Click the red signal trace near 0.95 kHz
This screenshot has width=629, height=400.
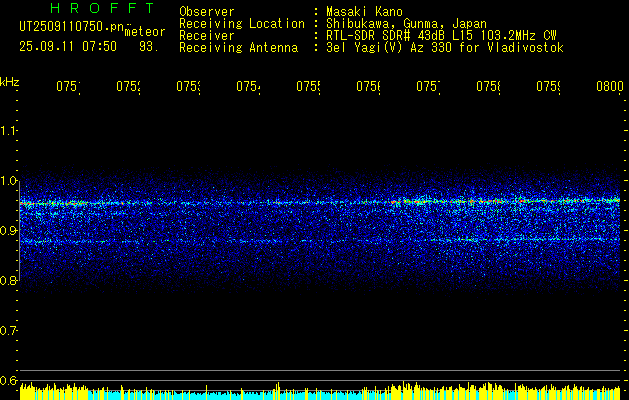pyautogui.click(x=321, y=202)
